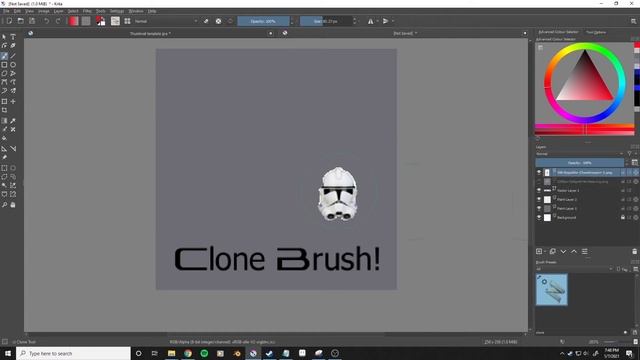
Task: Select the Polygon tool
Action: [x=4, y=73]
